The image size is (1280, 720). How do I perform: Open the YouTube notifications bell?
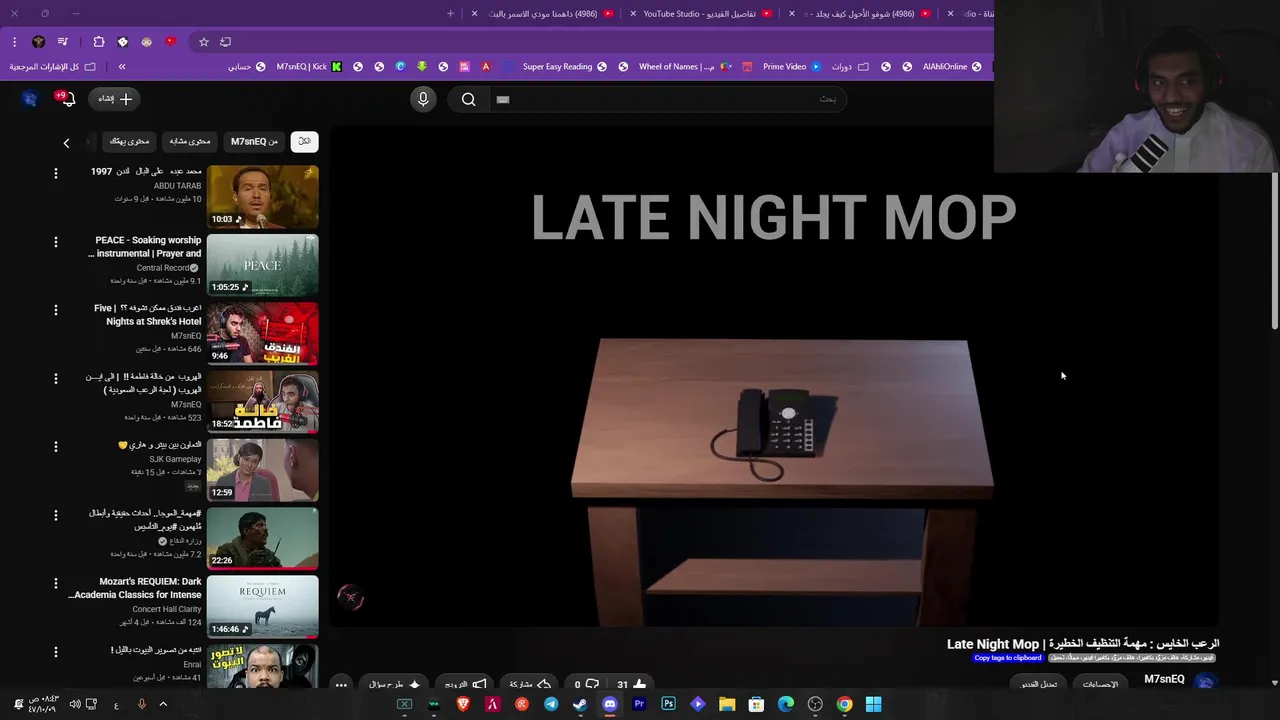click(x=67, y=98)
